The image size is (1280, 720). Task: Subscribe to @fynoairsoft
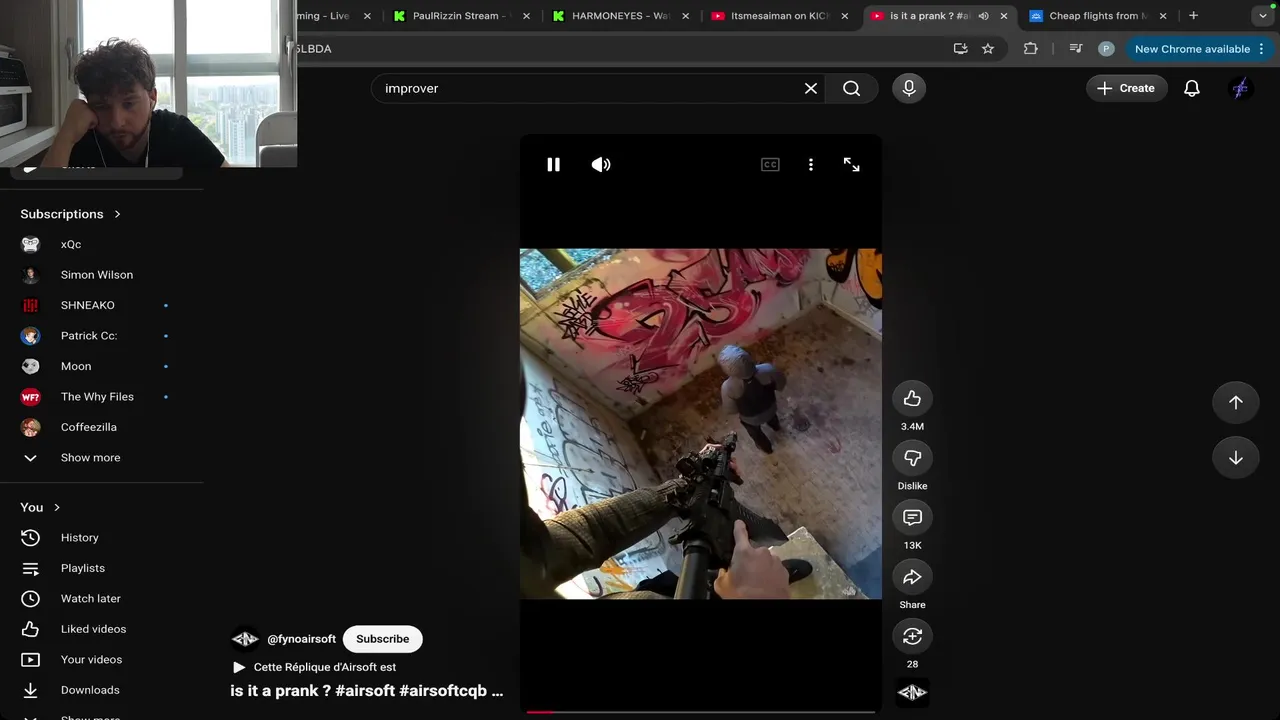(x=383, y=639)
